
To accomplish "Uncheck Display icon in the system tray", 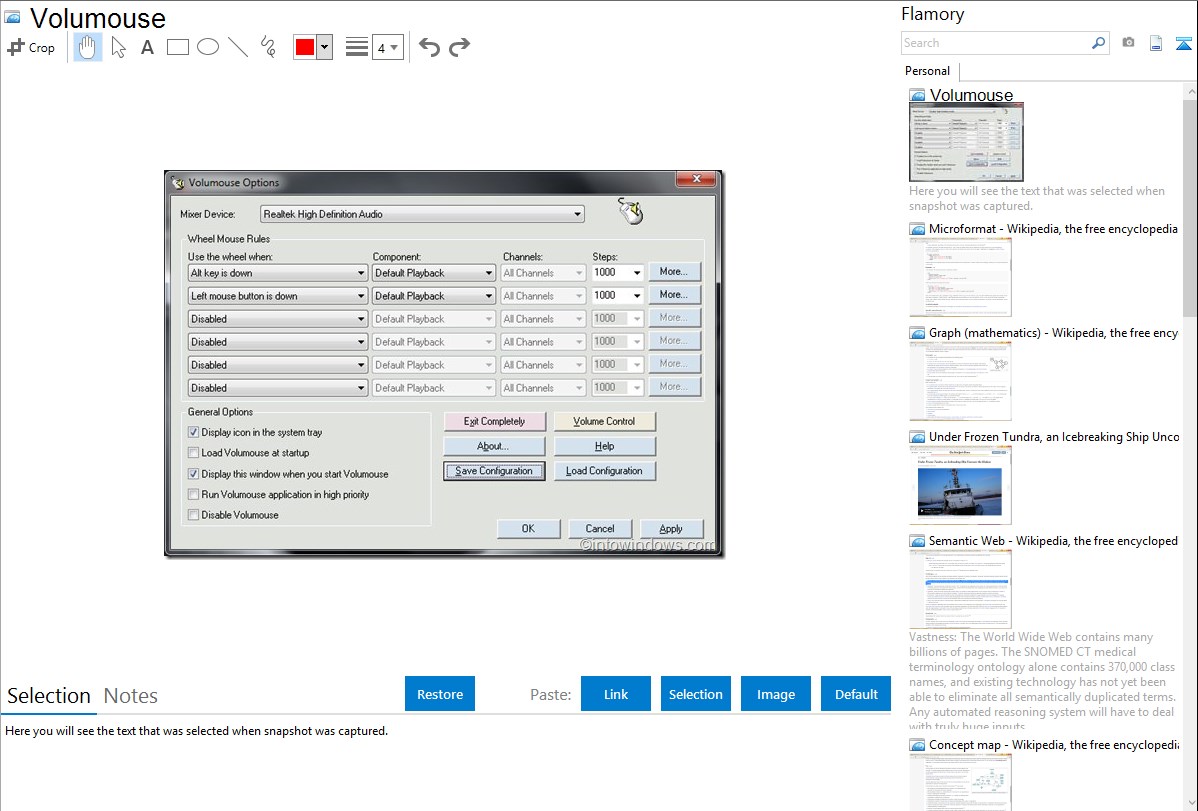I will (194, 433).
